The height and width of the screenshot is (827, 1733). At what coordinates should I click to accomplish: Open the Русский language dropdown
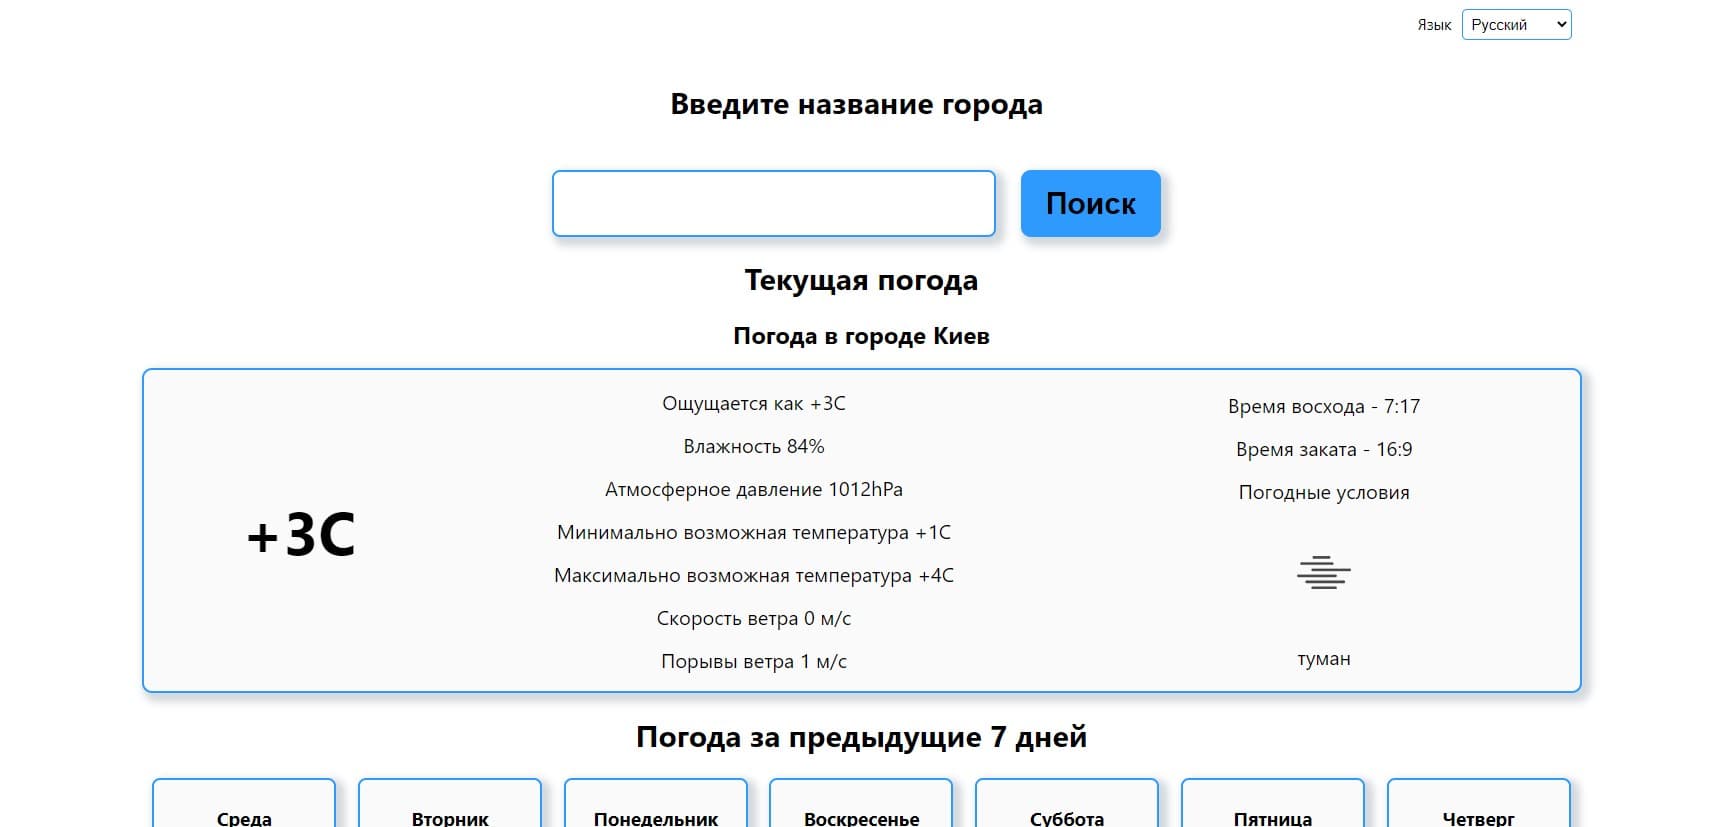pos(1516,25)
